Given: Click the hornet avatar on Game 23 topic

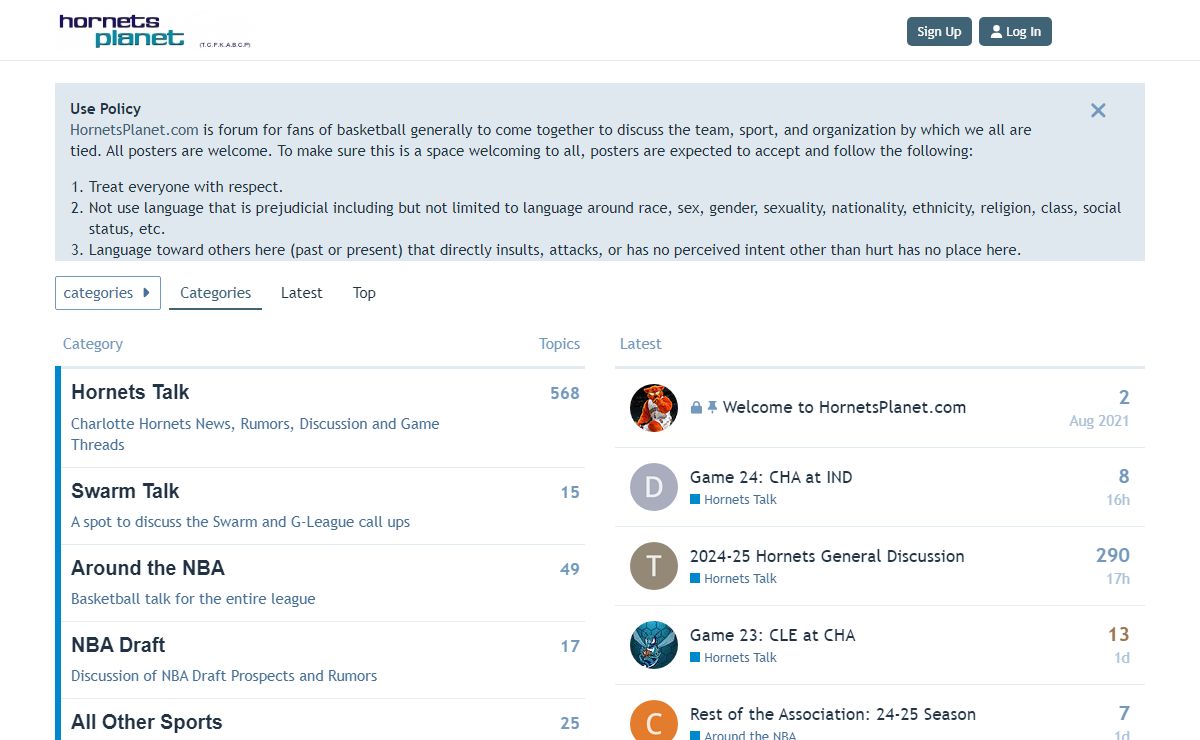Looking at the screenshot, I should coord(654,645).
